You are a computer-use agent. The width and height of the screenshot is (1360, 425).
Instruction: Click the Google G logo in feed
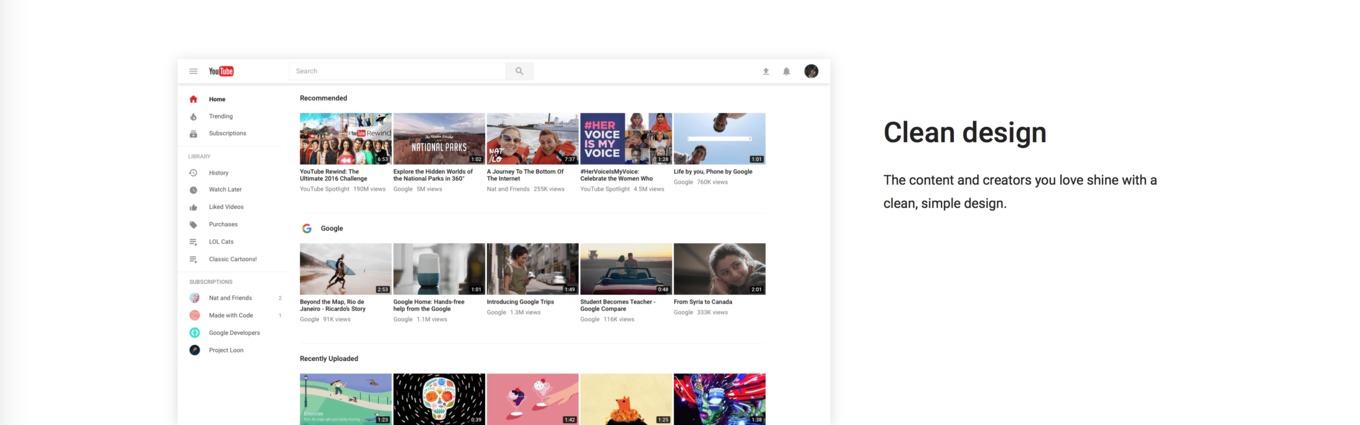[307, 228]
